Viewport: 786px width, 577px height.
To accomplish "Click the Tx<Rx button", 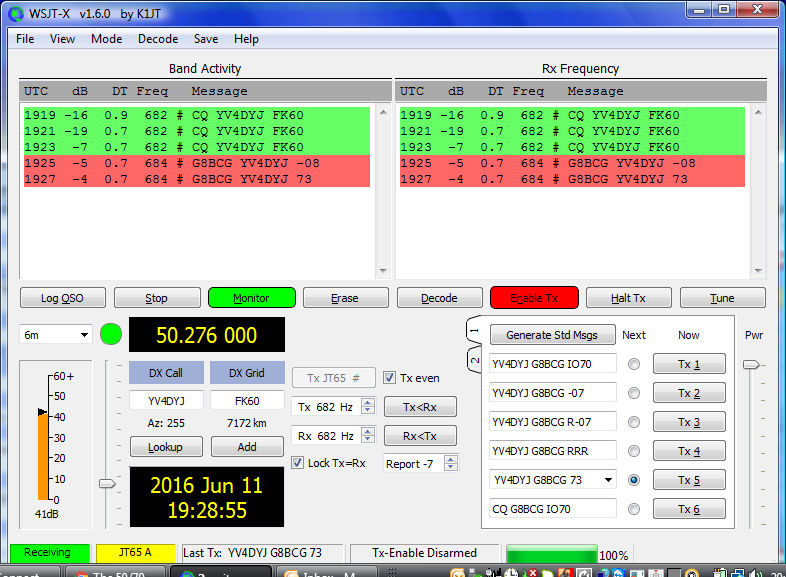I will click(420, 407).
